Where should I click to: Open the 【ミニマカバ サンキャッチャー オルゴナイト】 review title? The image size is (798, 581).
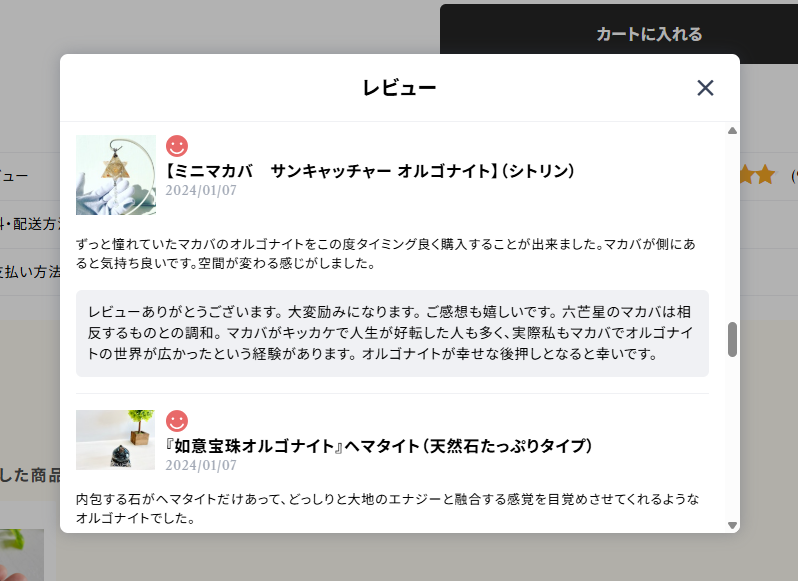coord(370,171)
